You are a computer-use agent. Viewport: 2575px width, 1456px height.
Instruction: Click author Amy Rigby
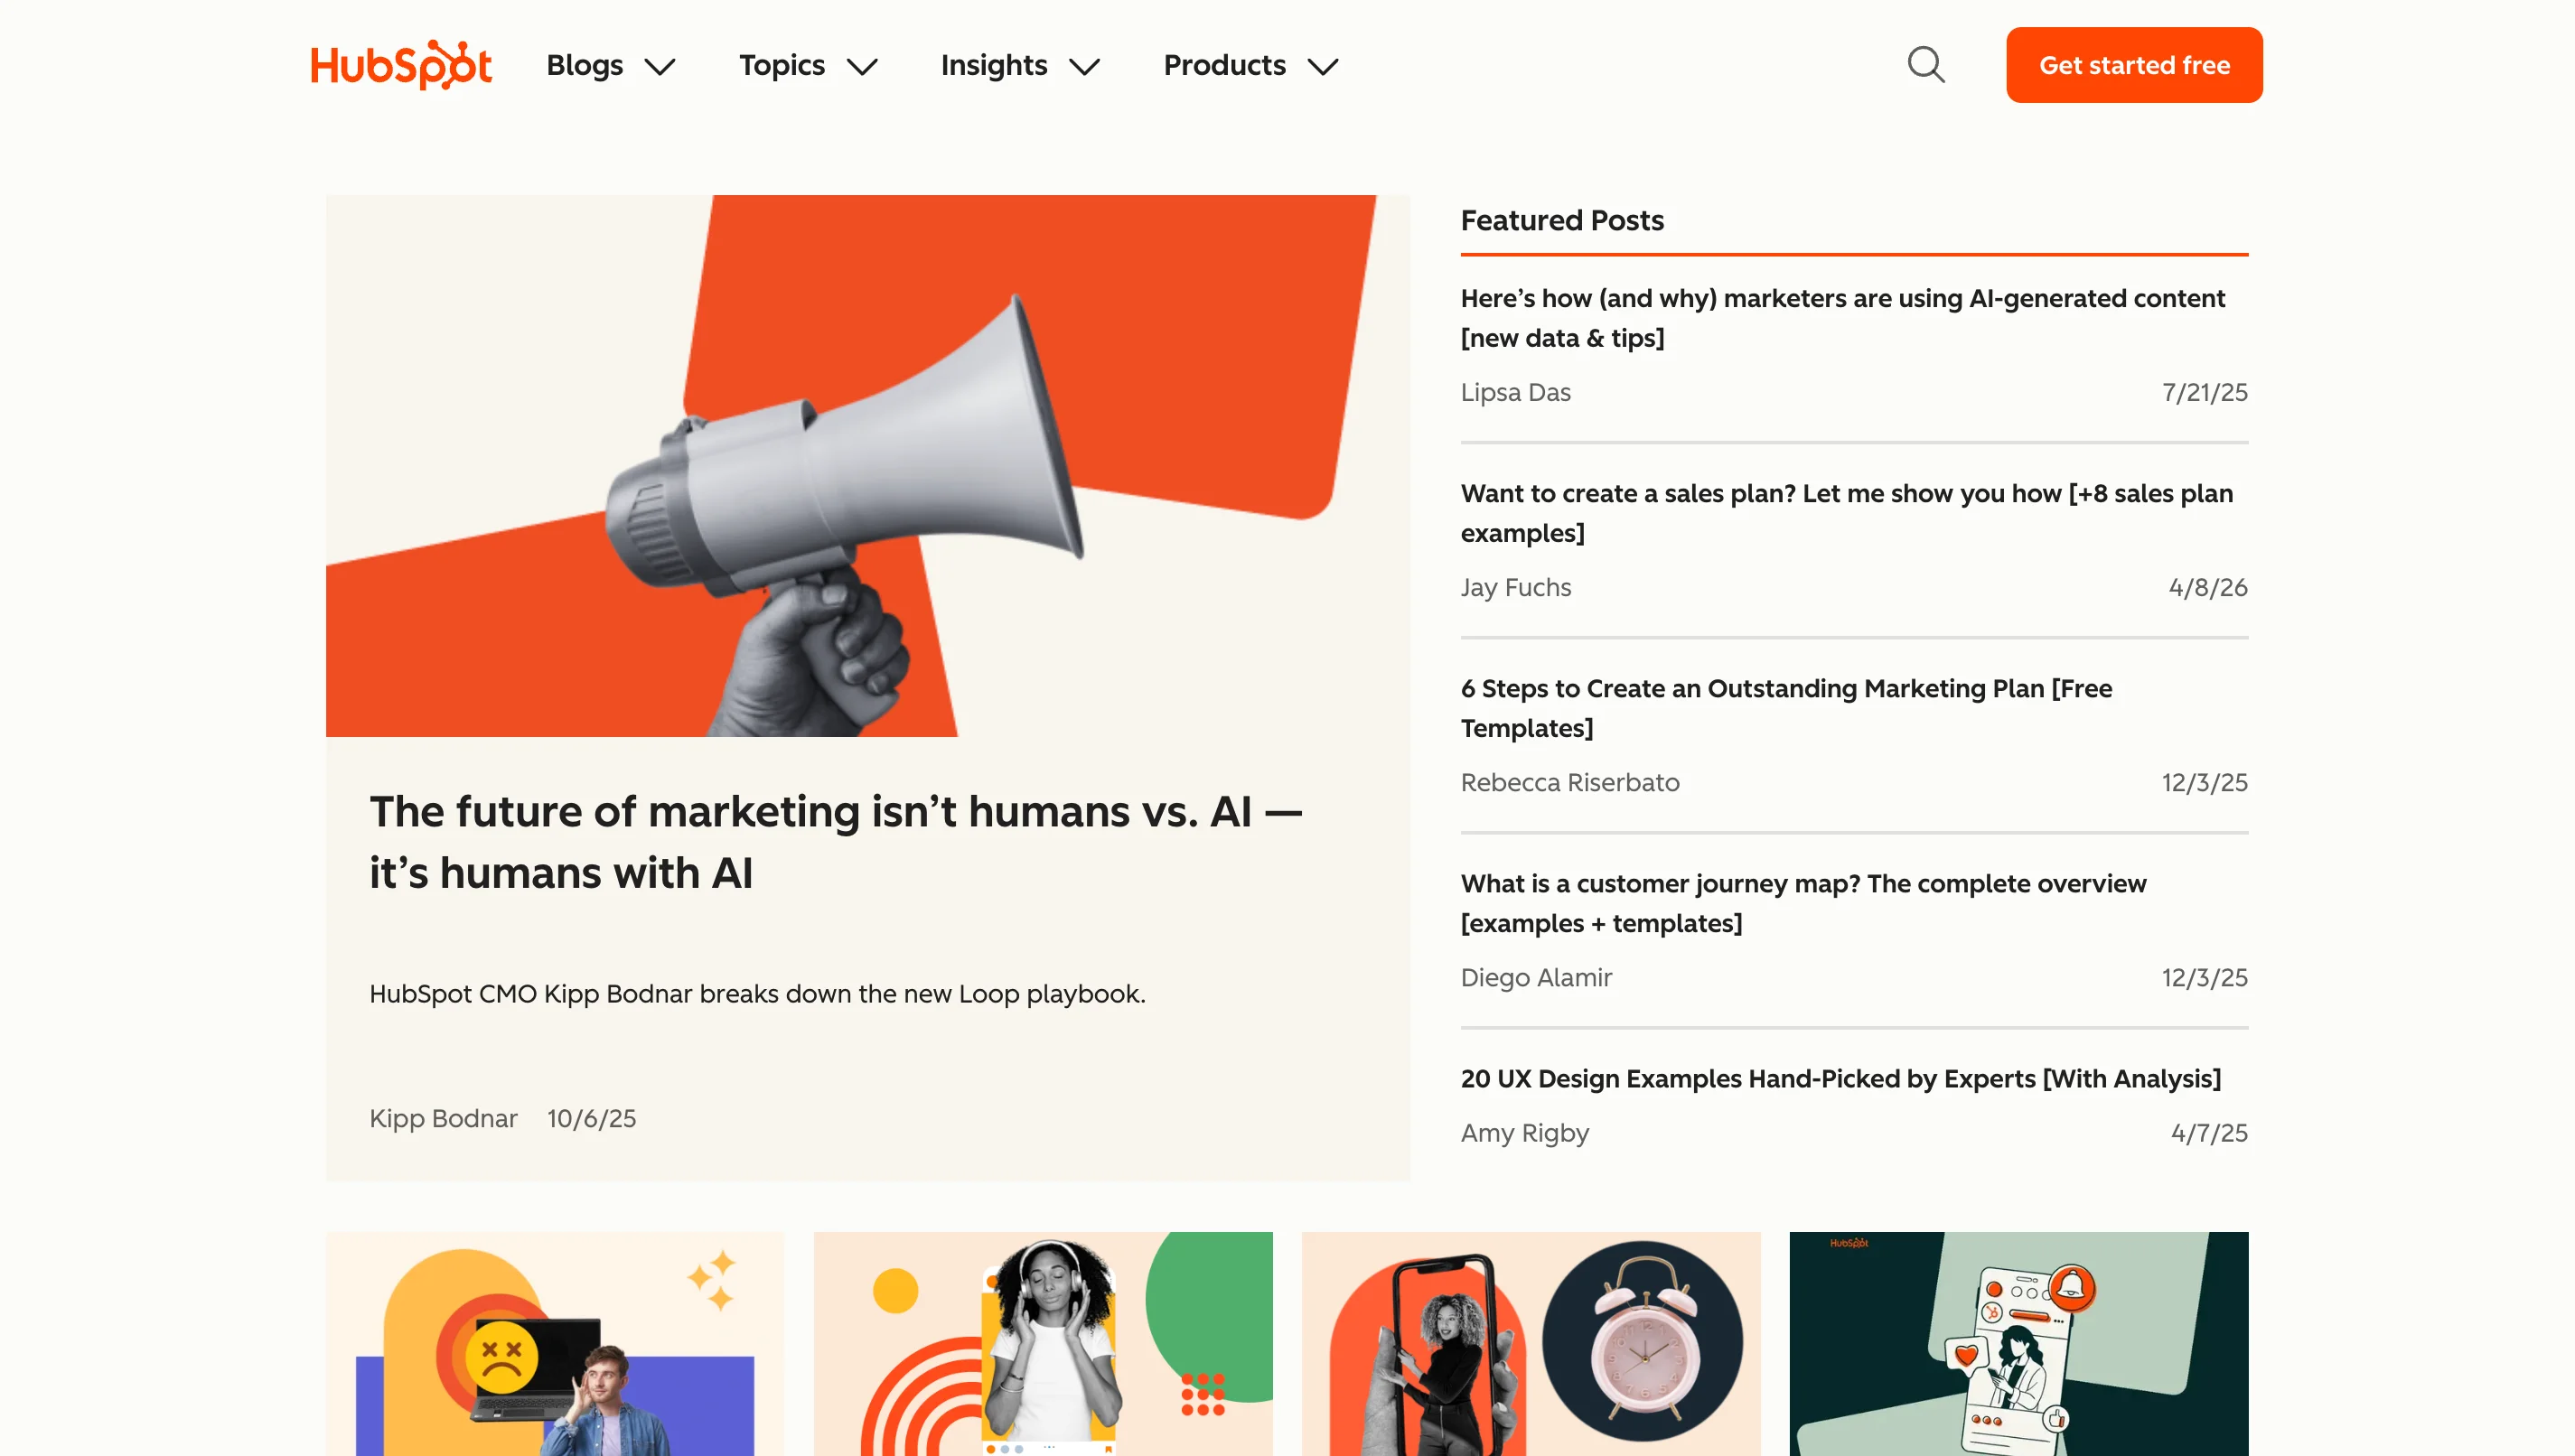(x=1524, y=1133)
